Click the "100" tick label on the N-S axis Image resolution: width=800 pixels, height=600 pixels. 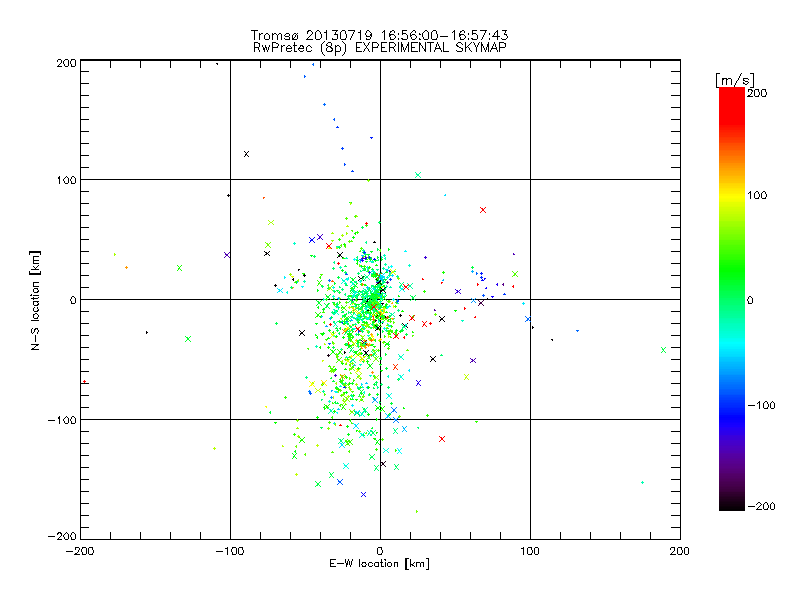point(66,180)
